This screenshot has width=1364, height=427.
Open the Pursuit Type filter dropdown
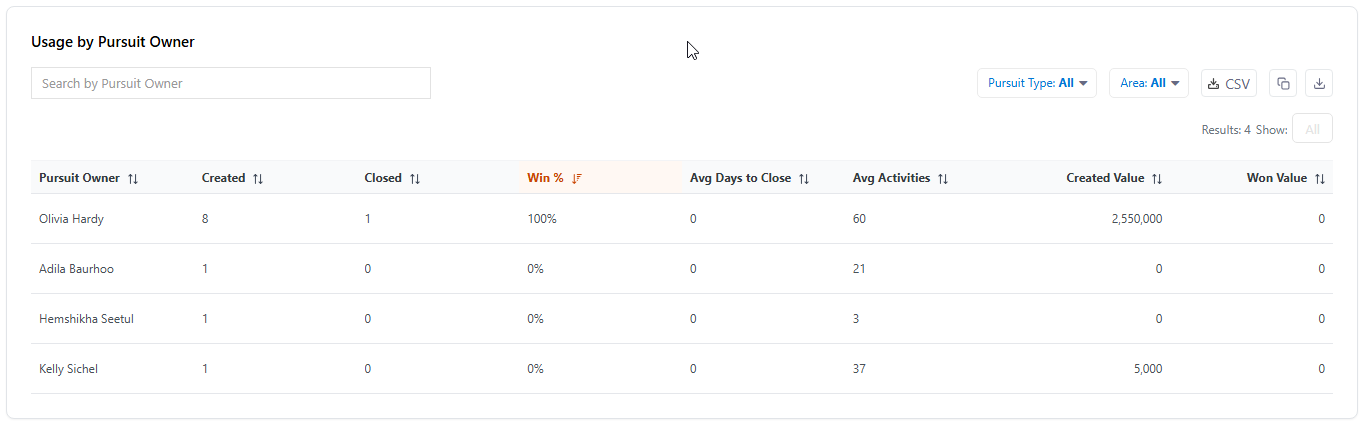click(x=1037, y=83)
